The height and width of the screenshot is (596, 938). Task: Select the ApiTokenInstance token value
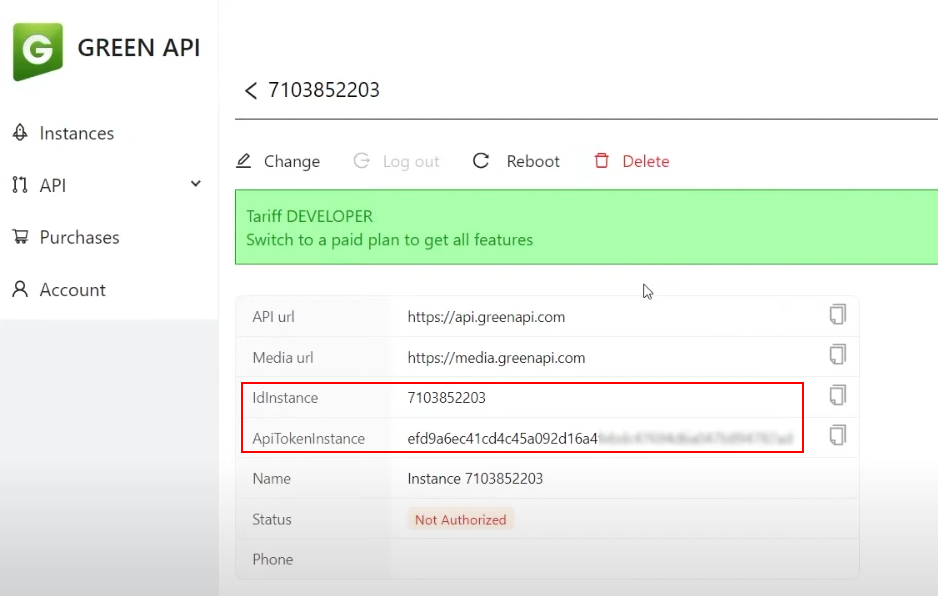point(600,438)
